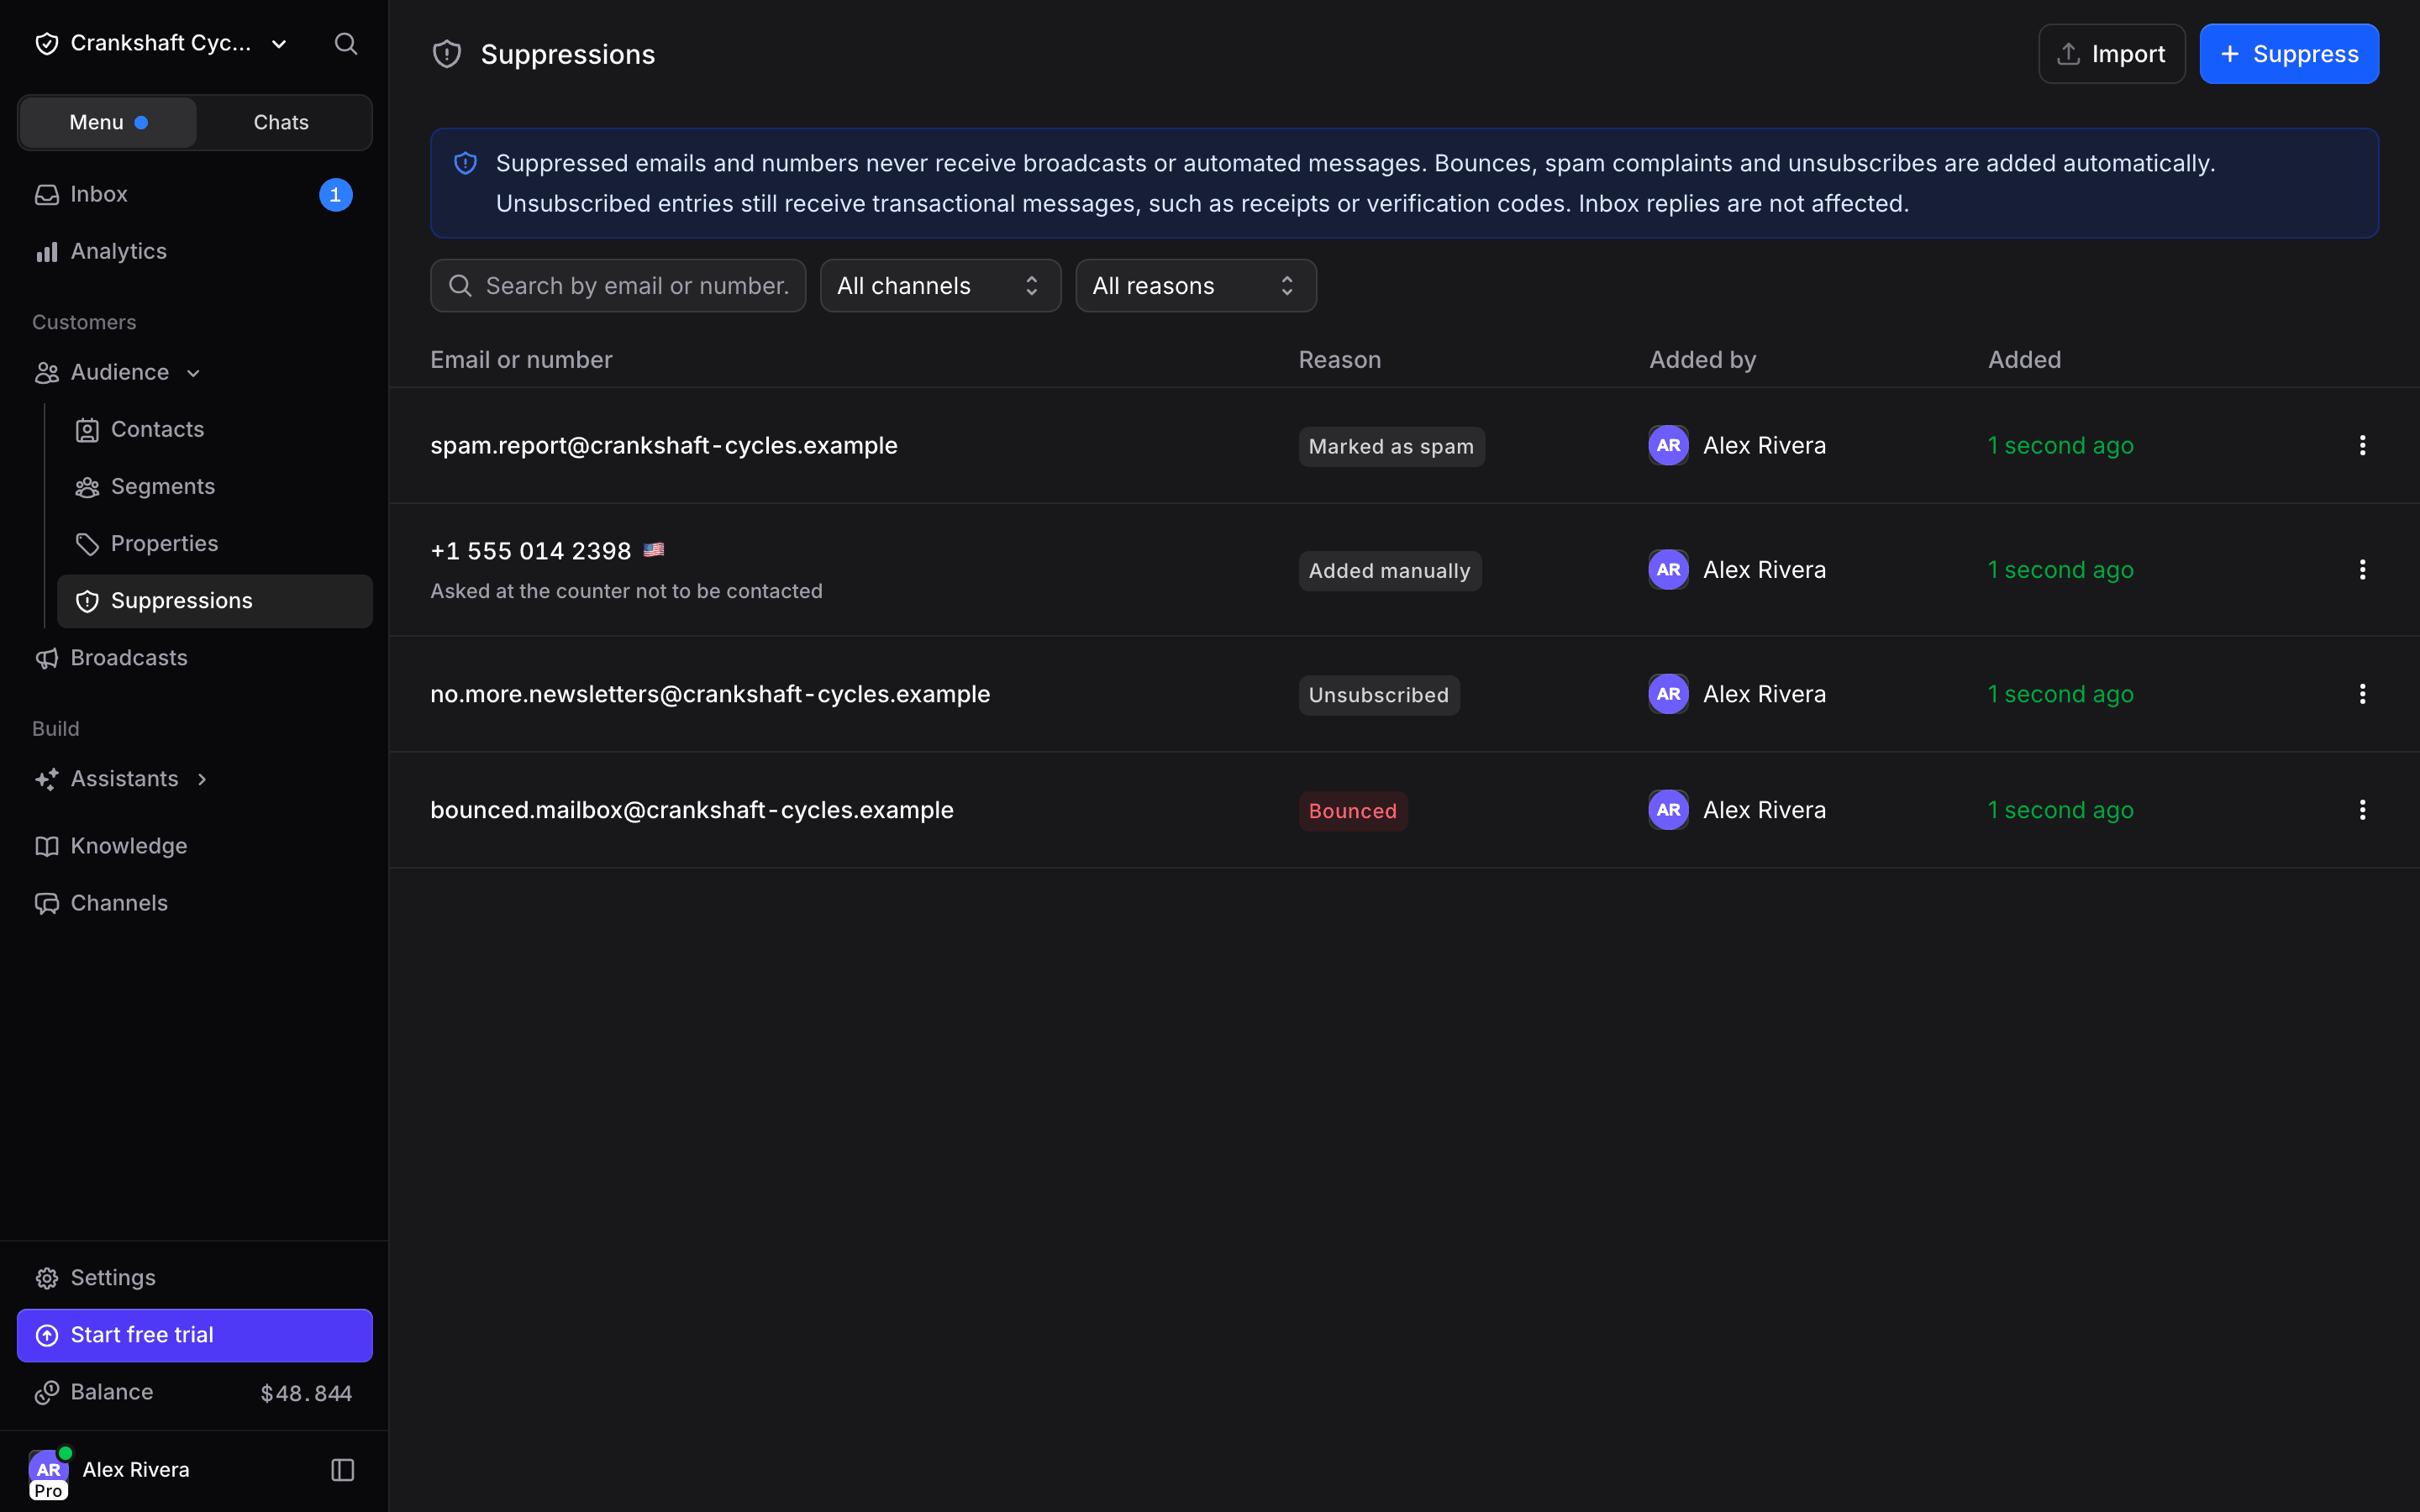Screen dimensions: 2420x1512
Task: Open the Knowledge page
Action: tap(195, 845)
